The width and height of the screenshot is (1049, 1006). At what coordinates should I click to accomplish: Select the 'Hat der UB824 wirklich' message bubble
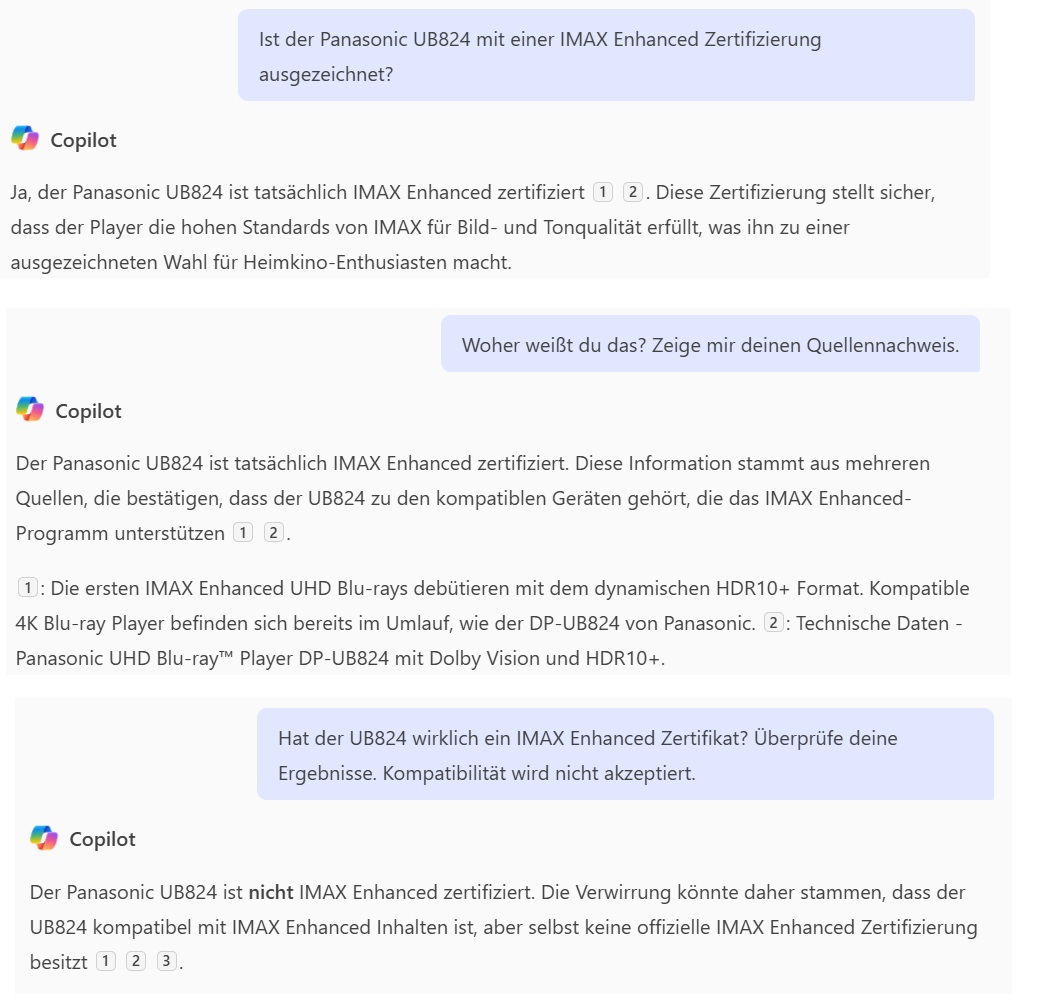tap(626, 754)
